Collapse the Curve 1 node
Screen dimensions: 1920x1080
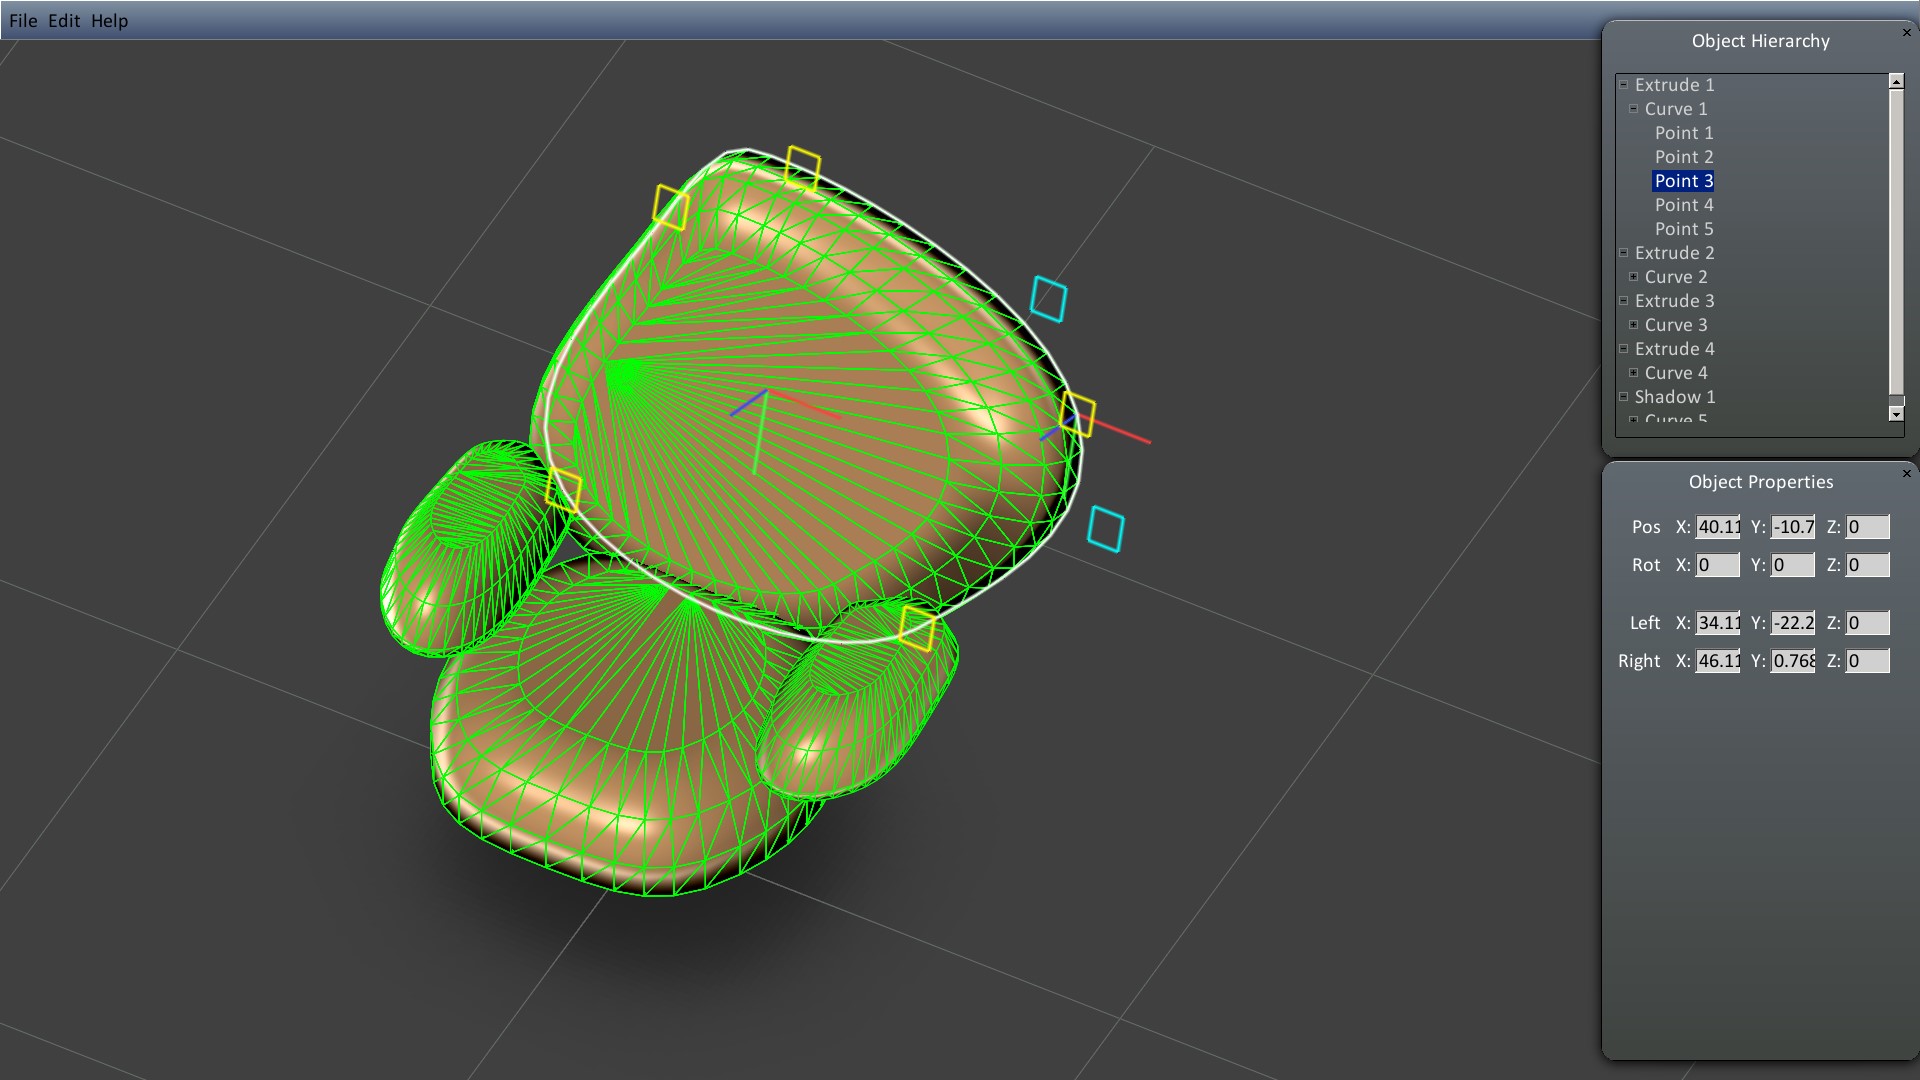[x=1634, y=109]
